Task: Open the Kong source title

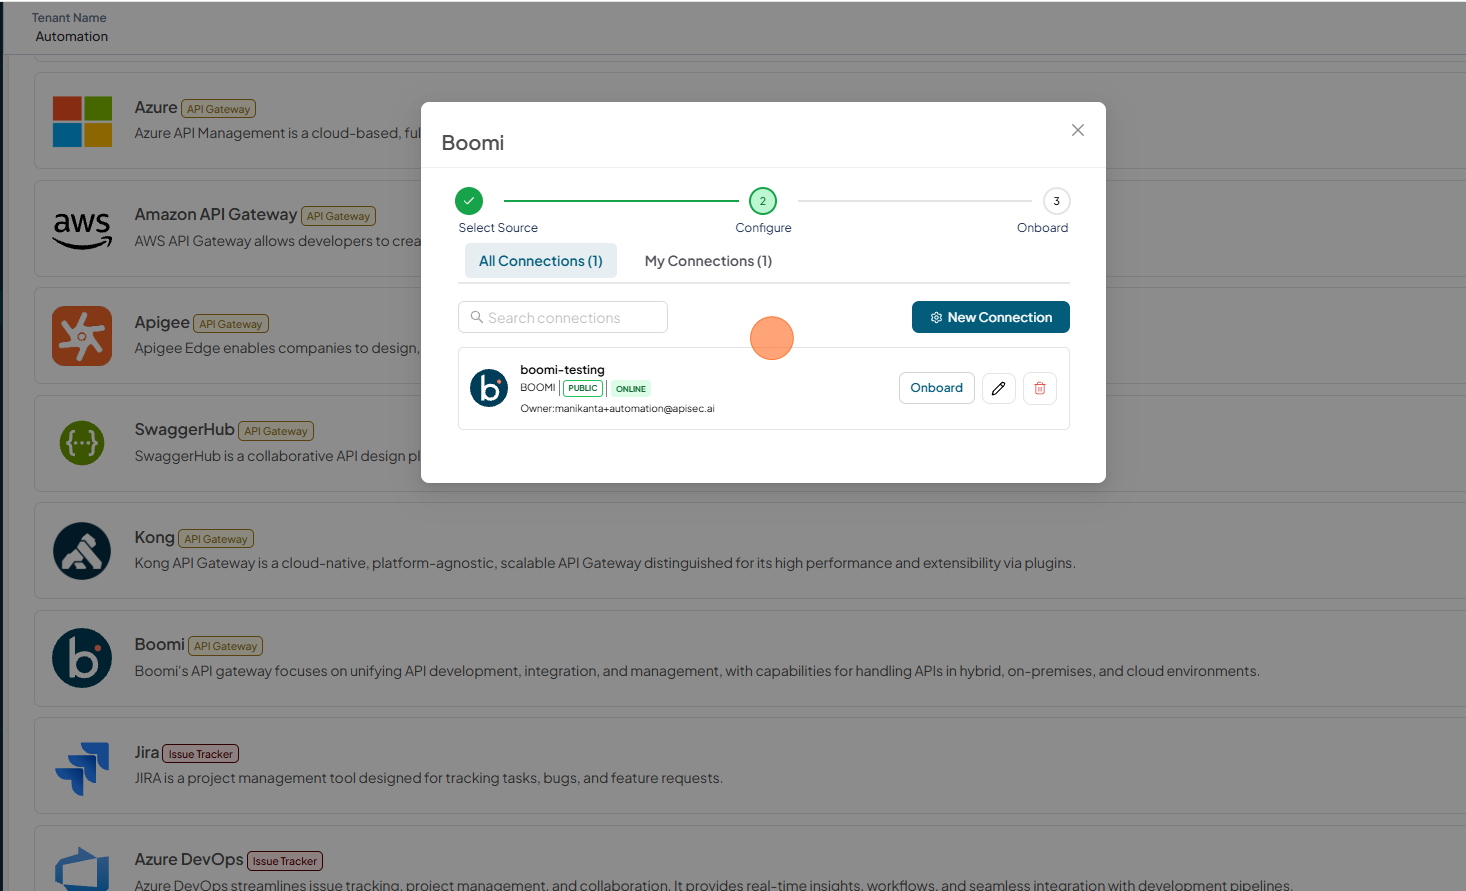Action: 155,538
